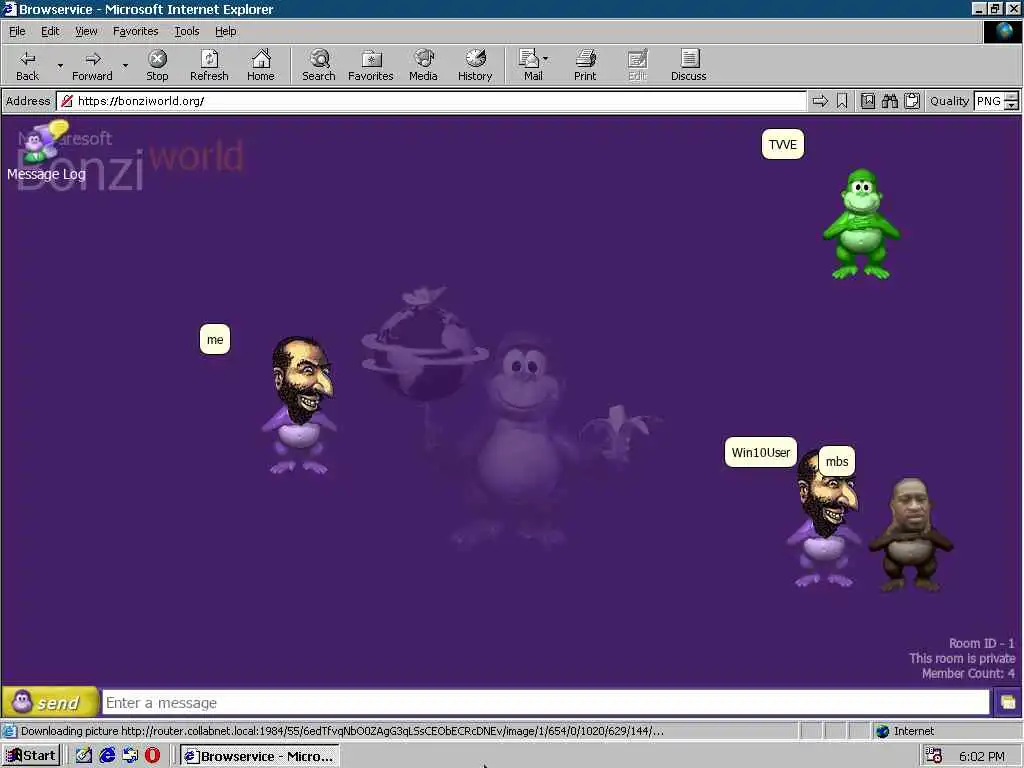This screenshot has height=768, width=1024.
Task: Click the page icon left of binoculars
Action: (x=867, y=101)
